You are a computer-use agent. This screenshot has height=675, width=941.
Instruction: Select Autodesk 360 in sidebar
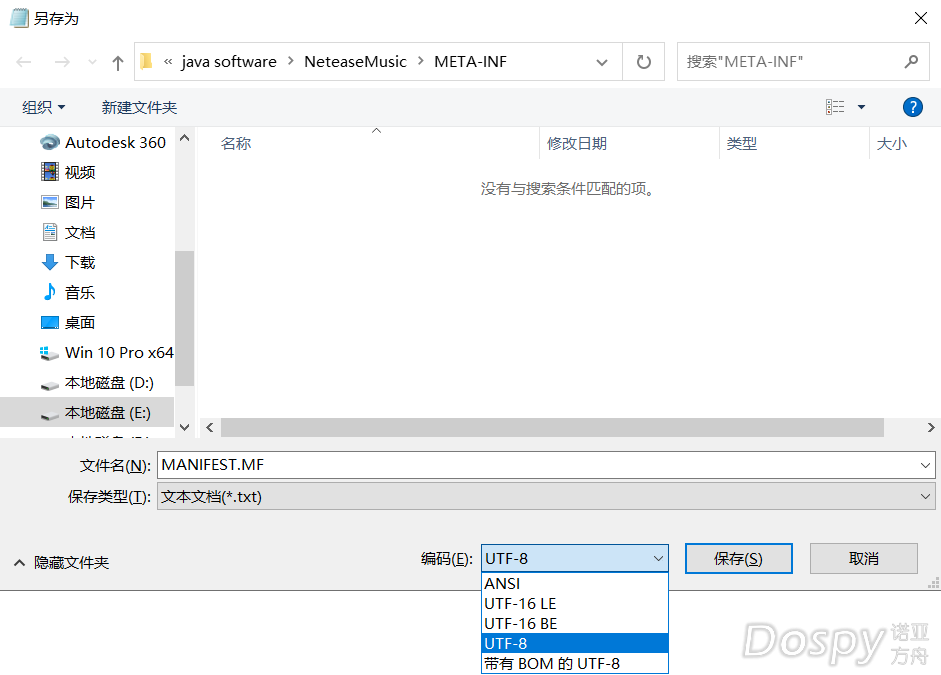[x=115, y=142]
